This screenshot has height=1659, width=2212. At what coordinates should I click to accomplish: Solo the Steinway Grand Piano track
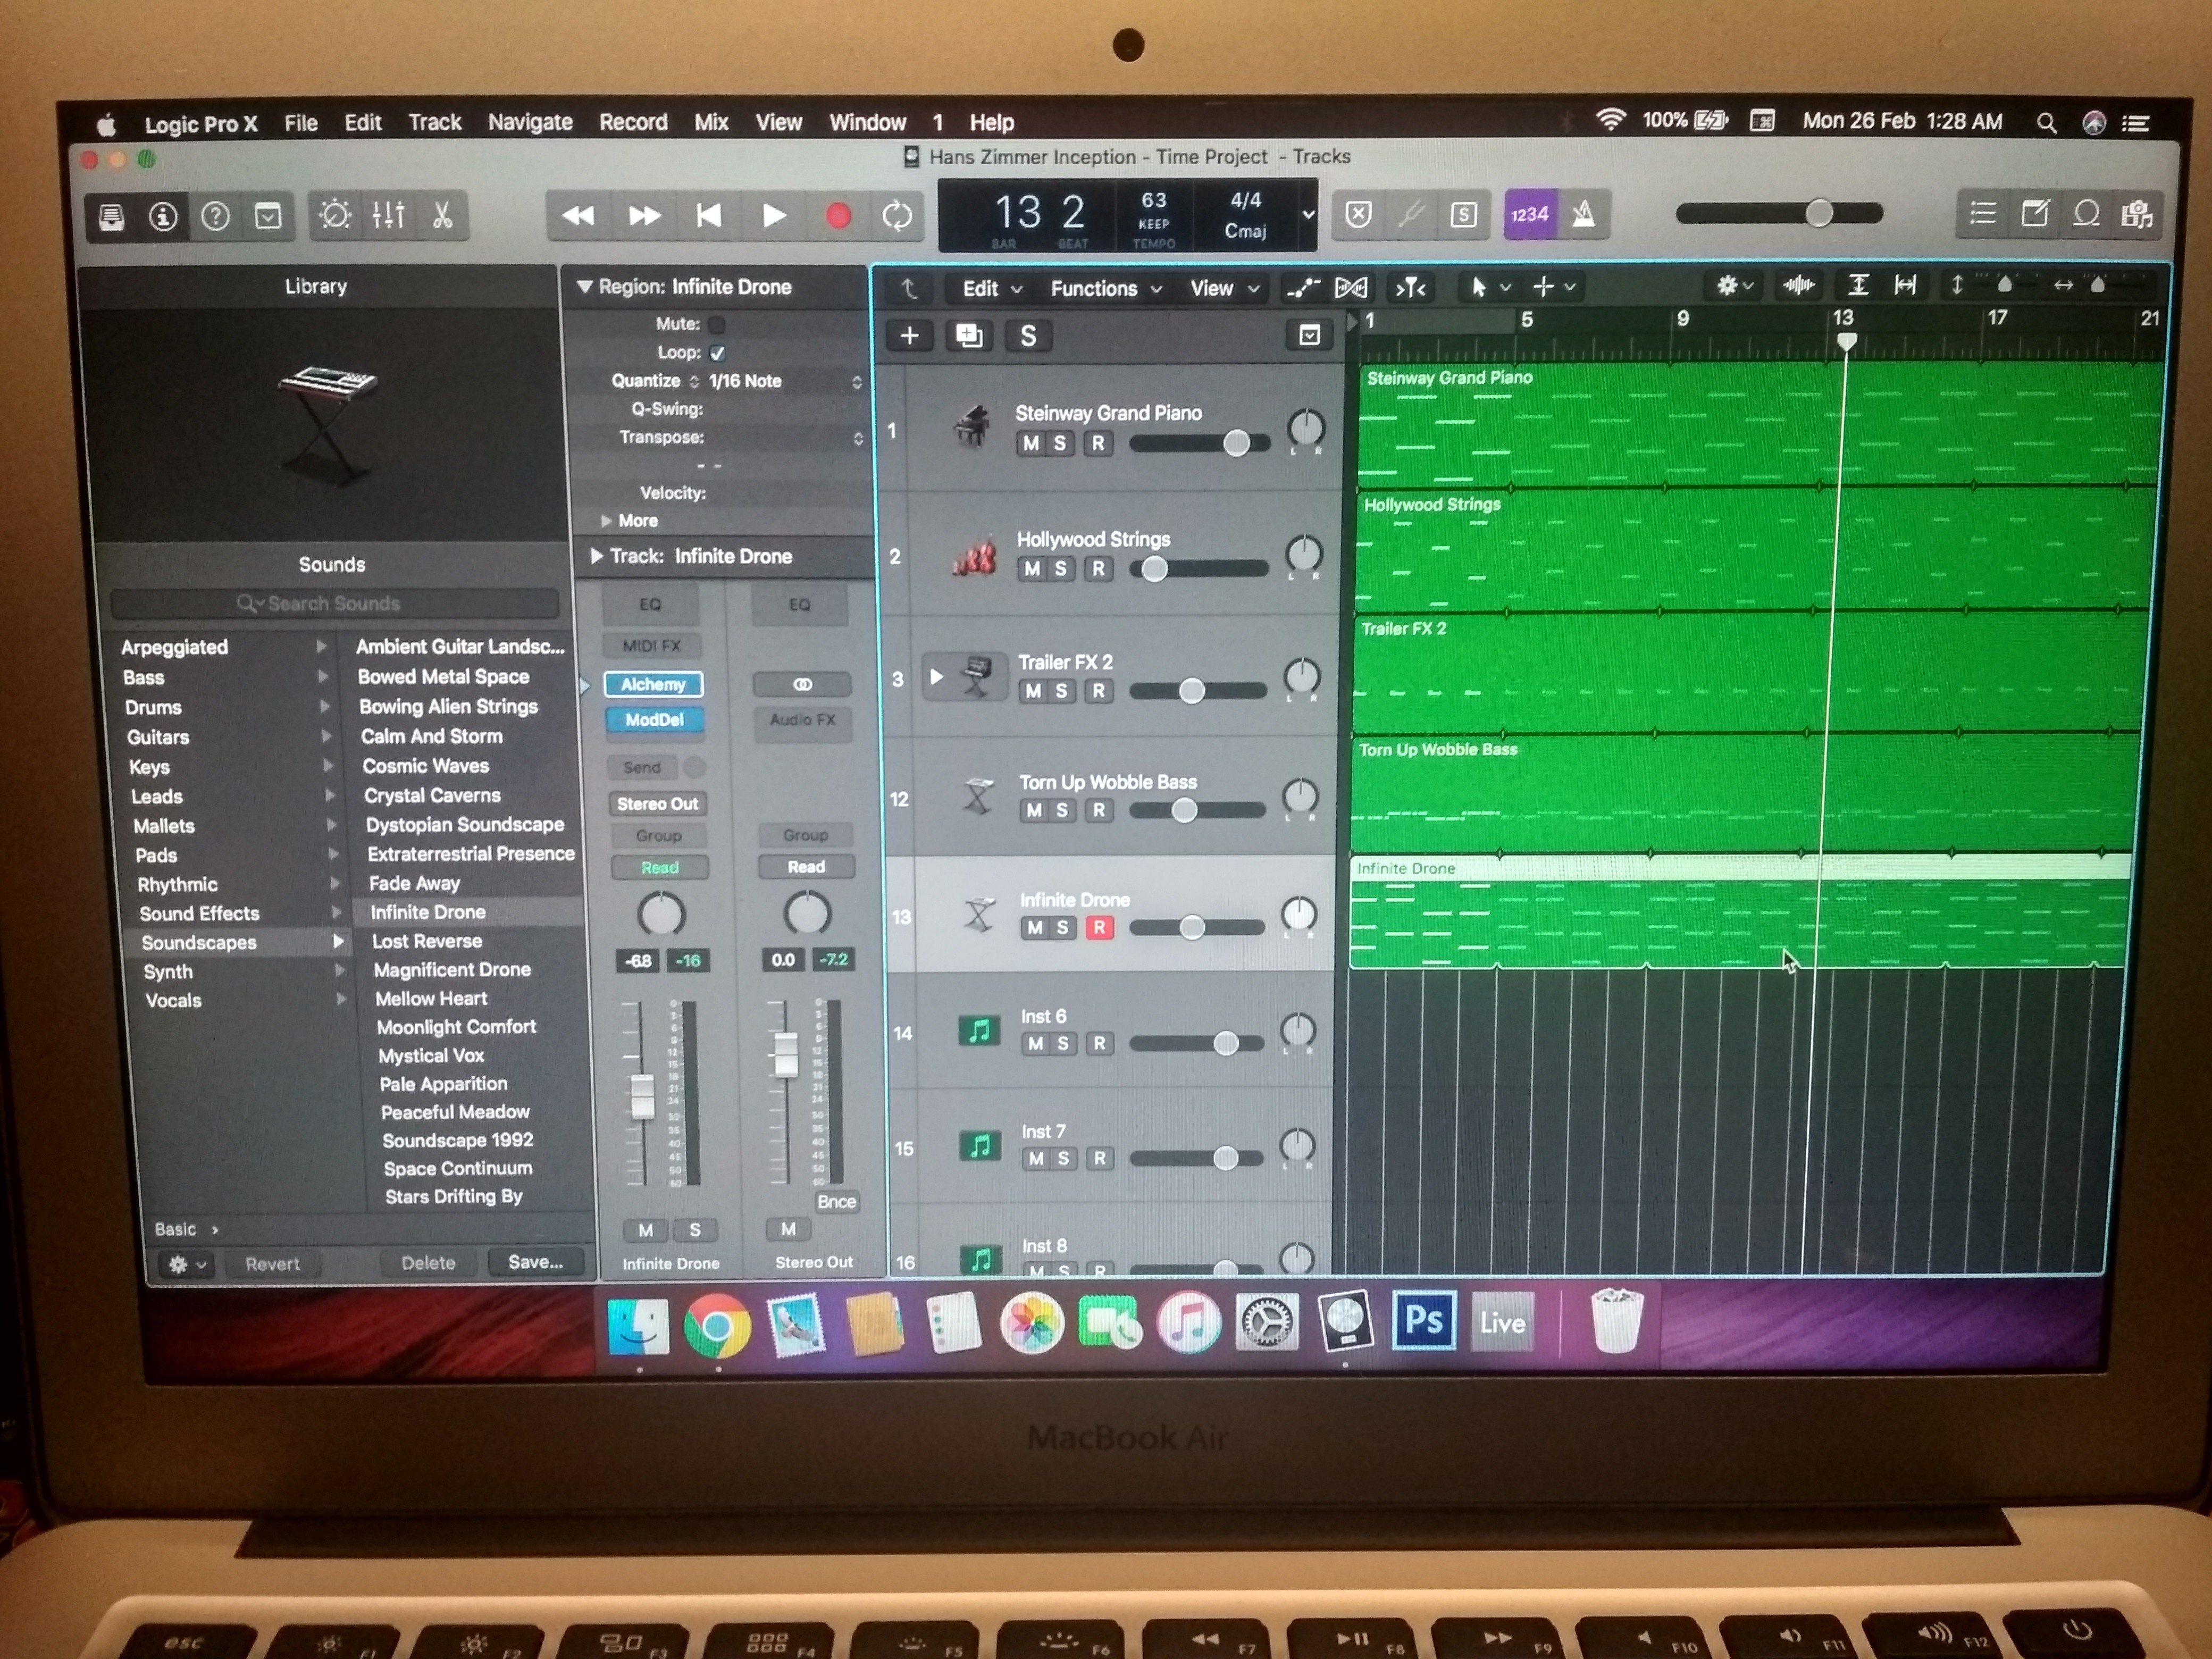point(1060,444)
